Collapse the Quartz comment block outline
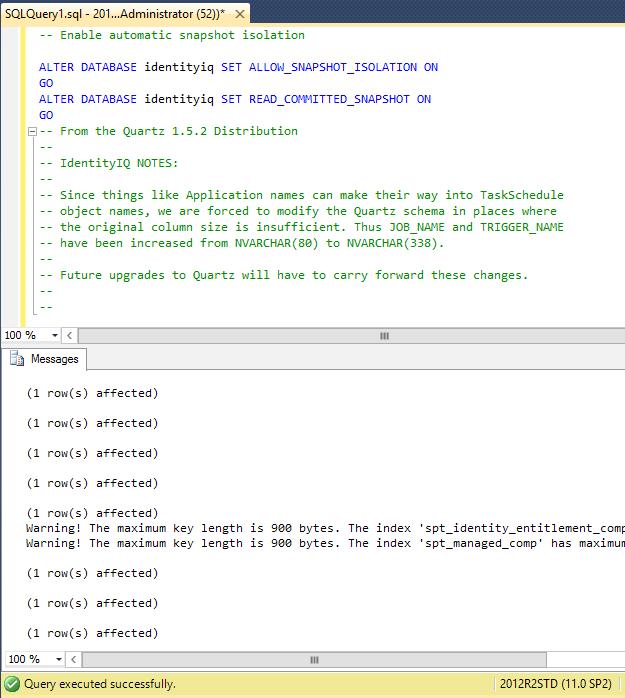625x698 pixels. pos(32,131)
